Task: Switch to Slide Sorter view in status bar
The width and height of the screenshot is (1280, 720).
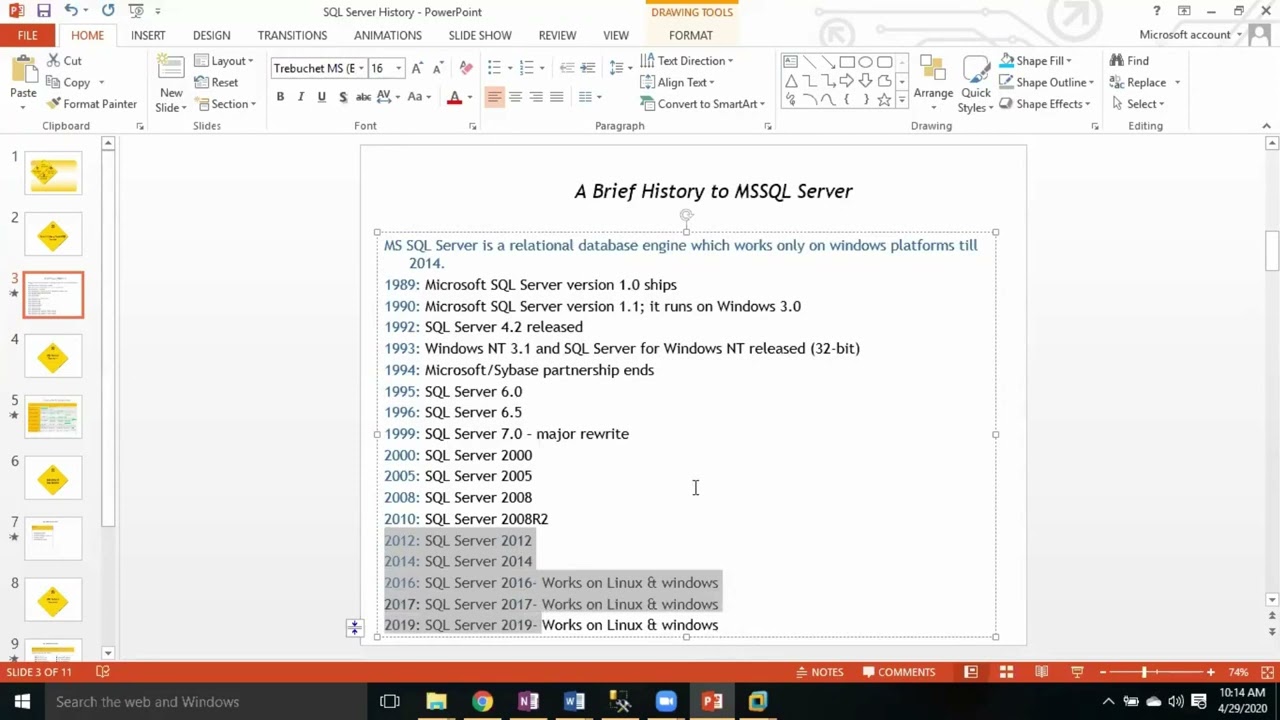Action: pos(1006,672)
